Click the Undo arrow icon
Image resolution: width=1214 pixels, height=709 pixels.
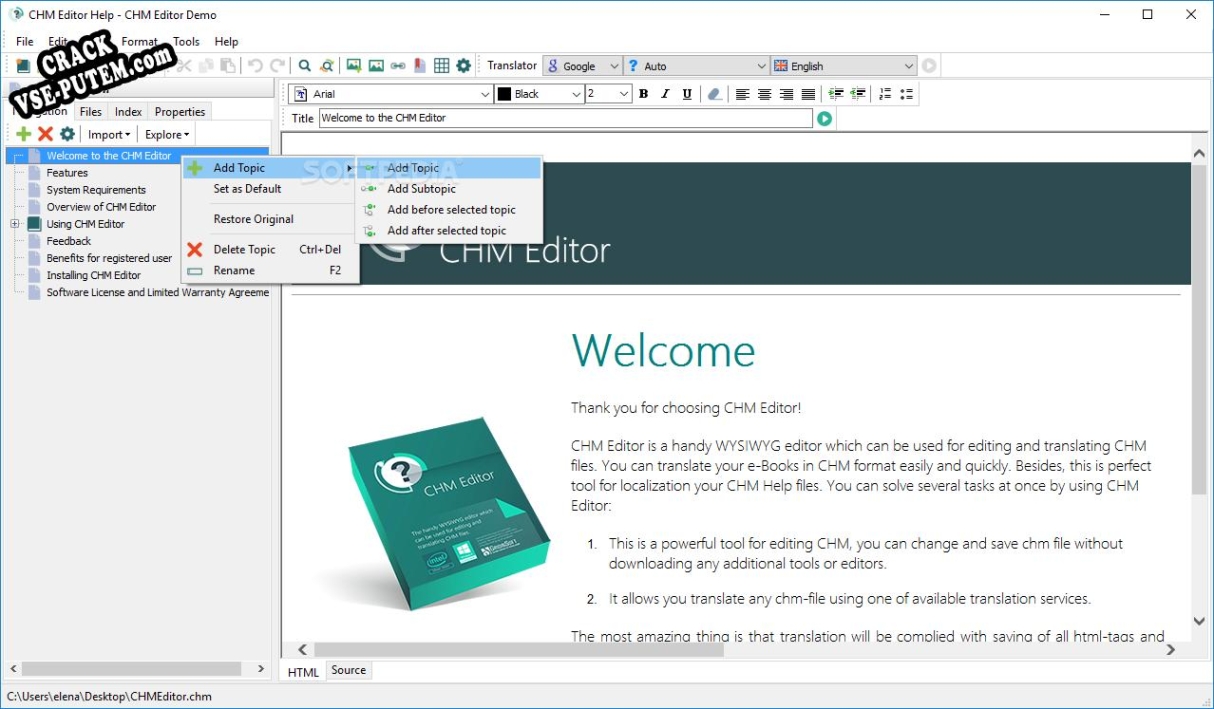tap(255, 66)
